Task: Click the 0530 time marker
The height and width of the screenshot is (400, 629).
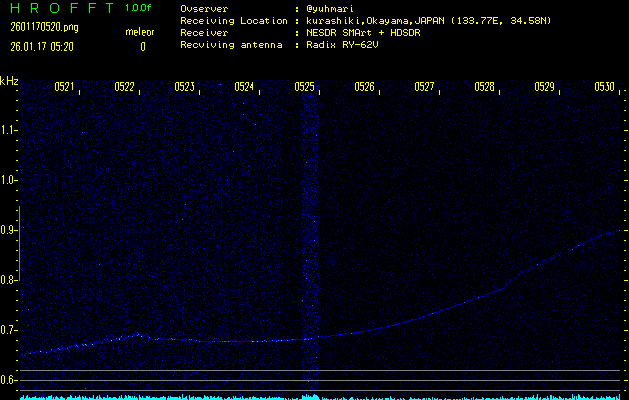Action: (x=604, y=87)
